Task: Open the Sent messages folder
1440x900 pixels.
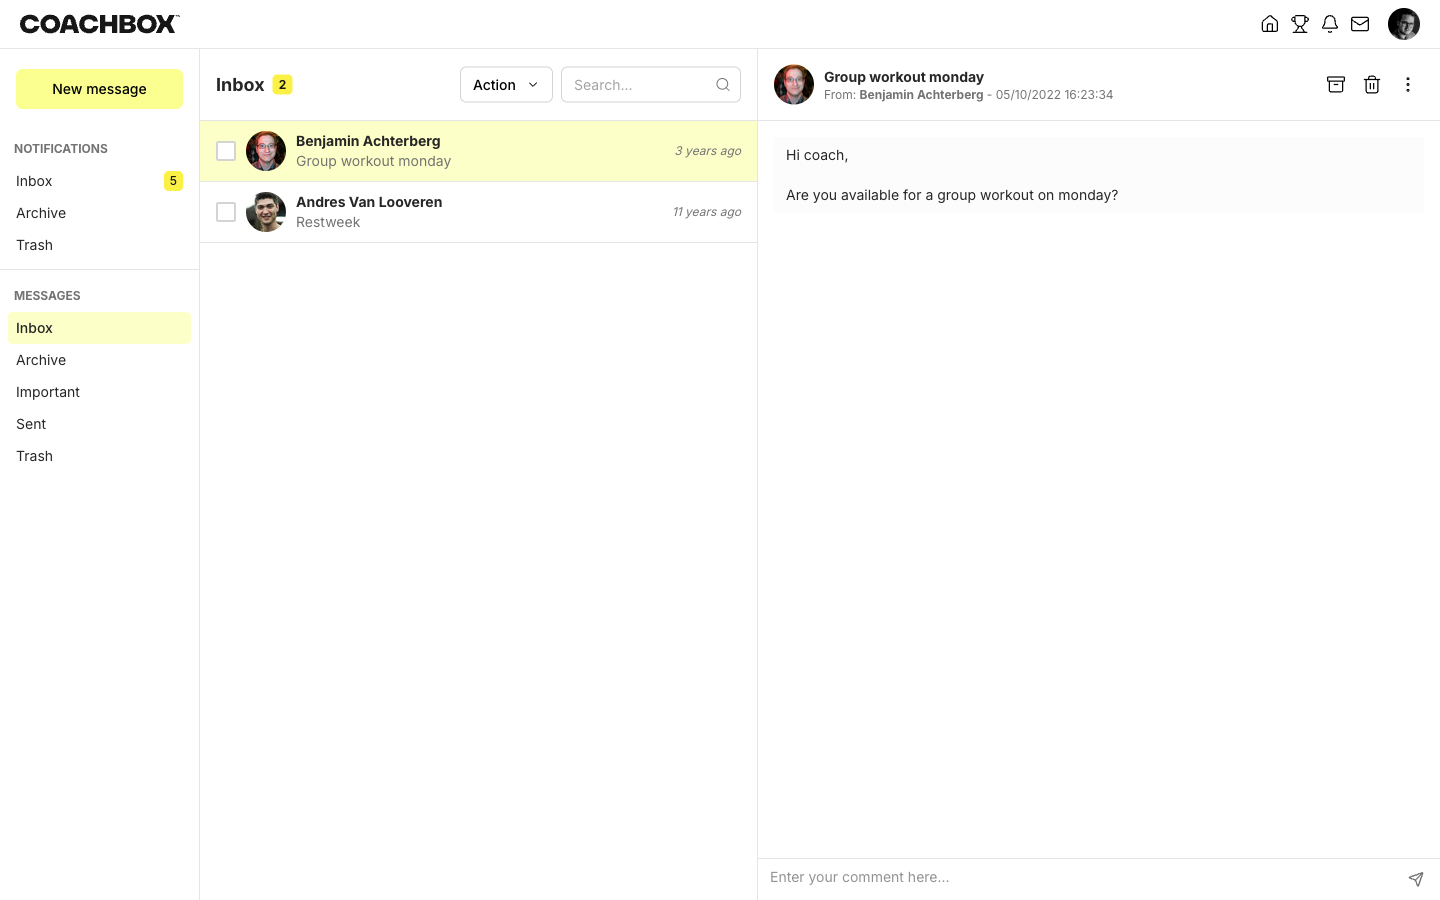Action: click(x=100, y=424)
